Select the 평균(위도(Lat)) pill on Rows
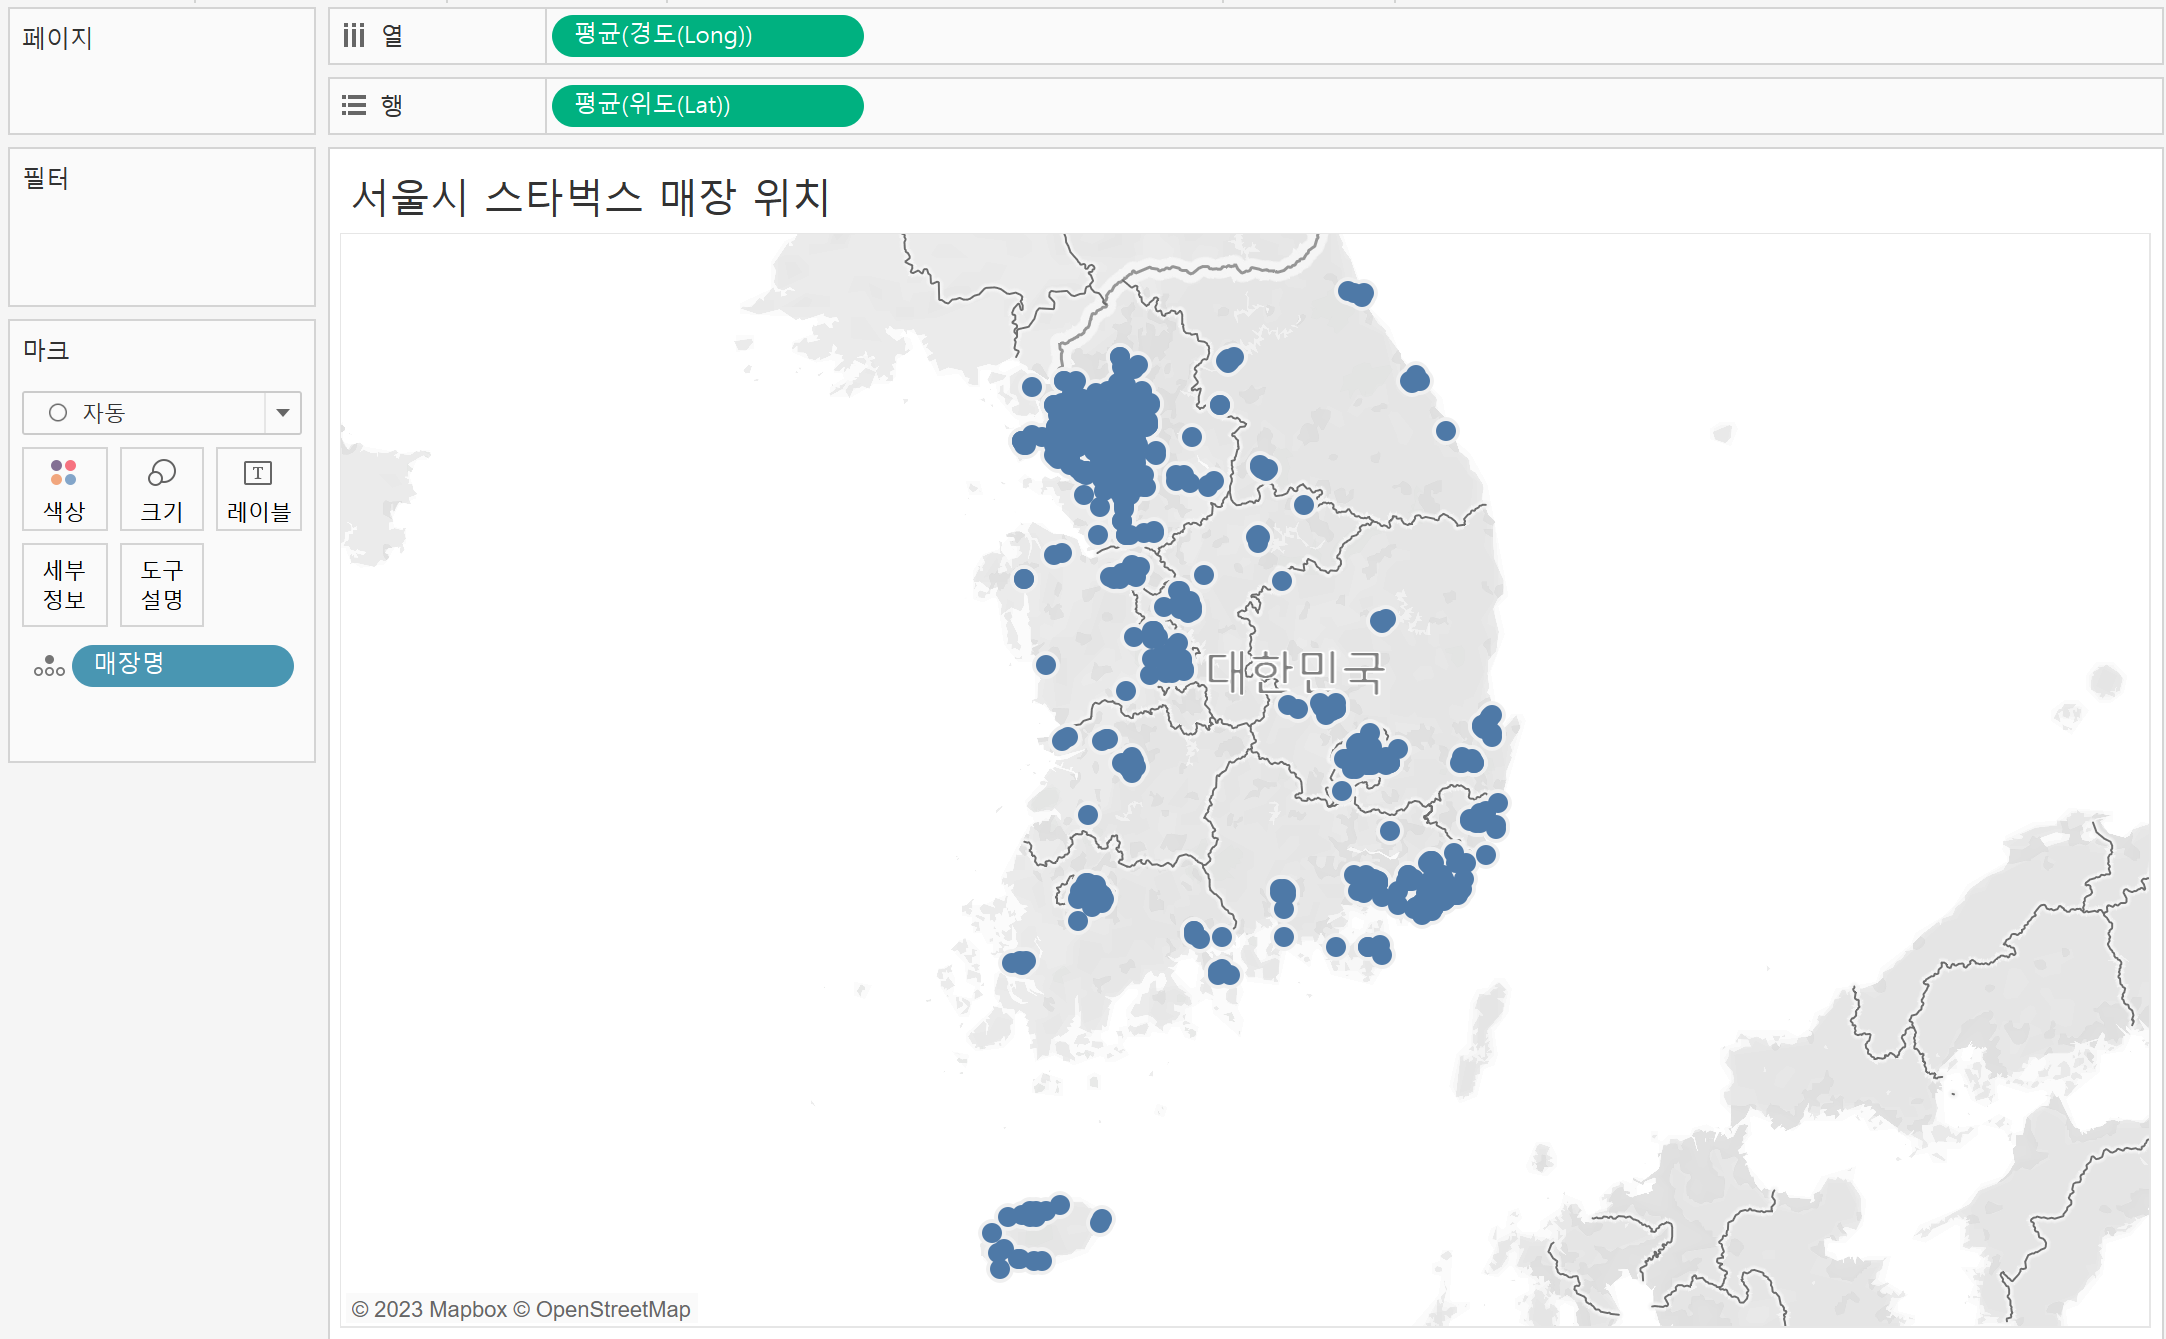 point(707,105)
